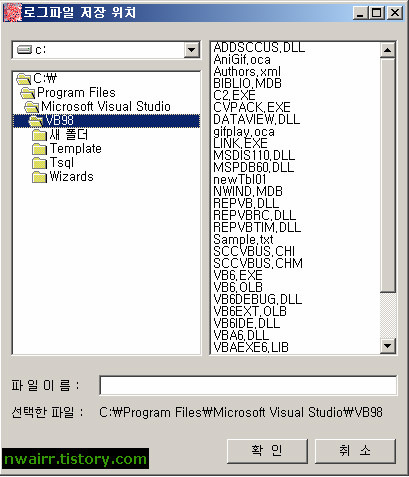Screen dimensions: 409x477
Task: Select SCCVBUS.CHM in the file list
Action: point(258,263)
